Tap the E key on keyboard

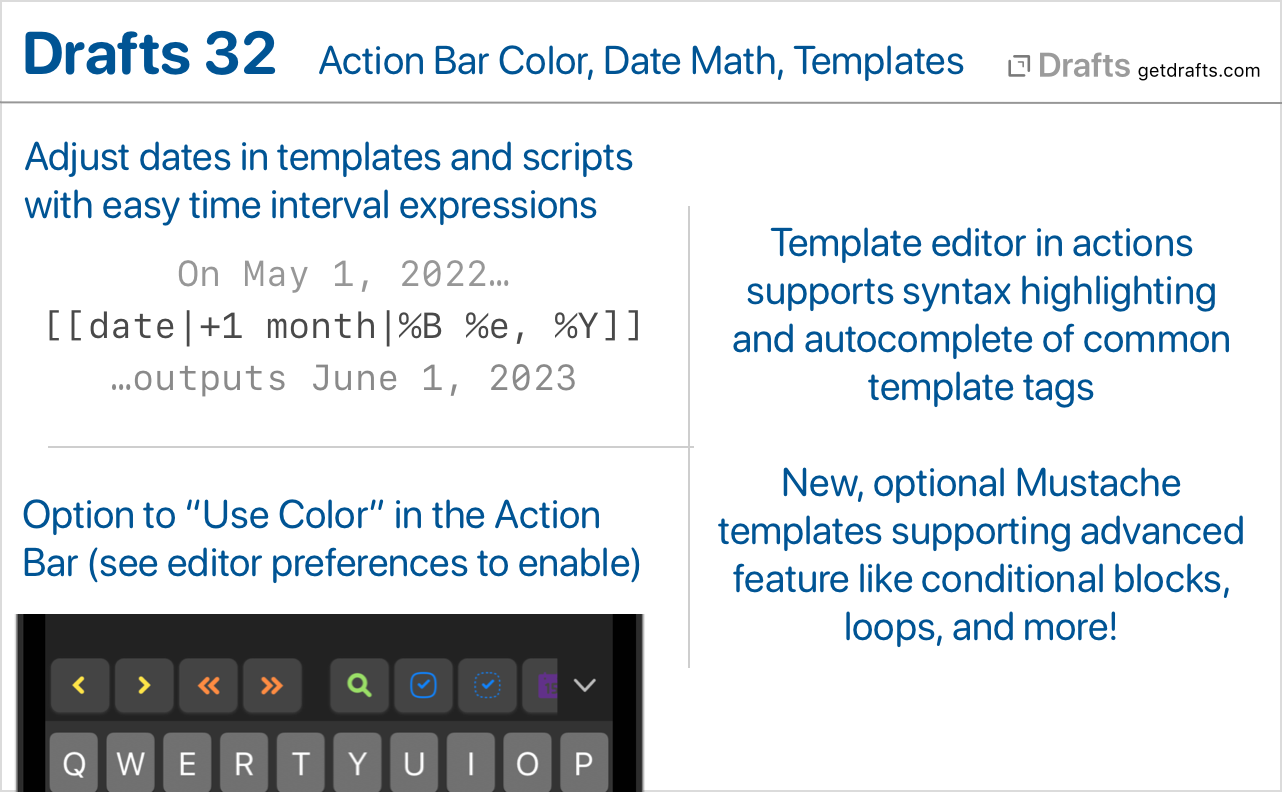tap(187, 763)
